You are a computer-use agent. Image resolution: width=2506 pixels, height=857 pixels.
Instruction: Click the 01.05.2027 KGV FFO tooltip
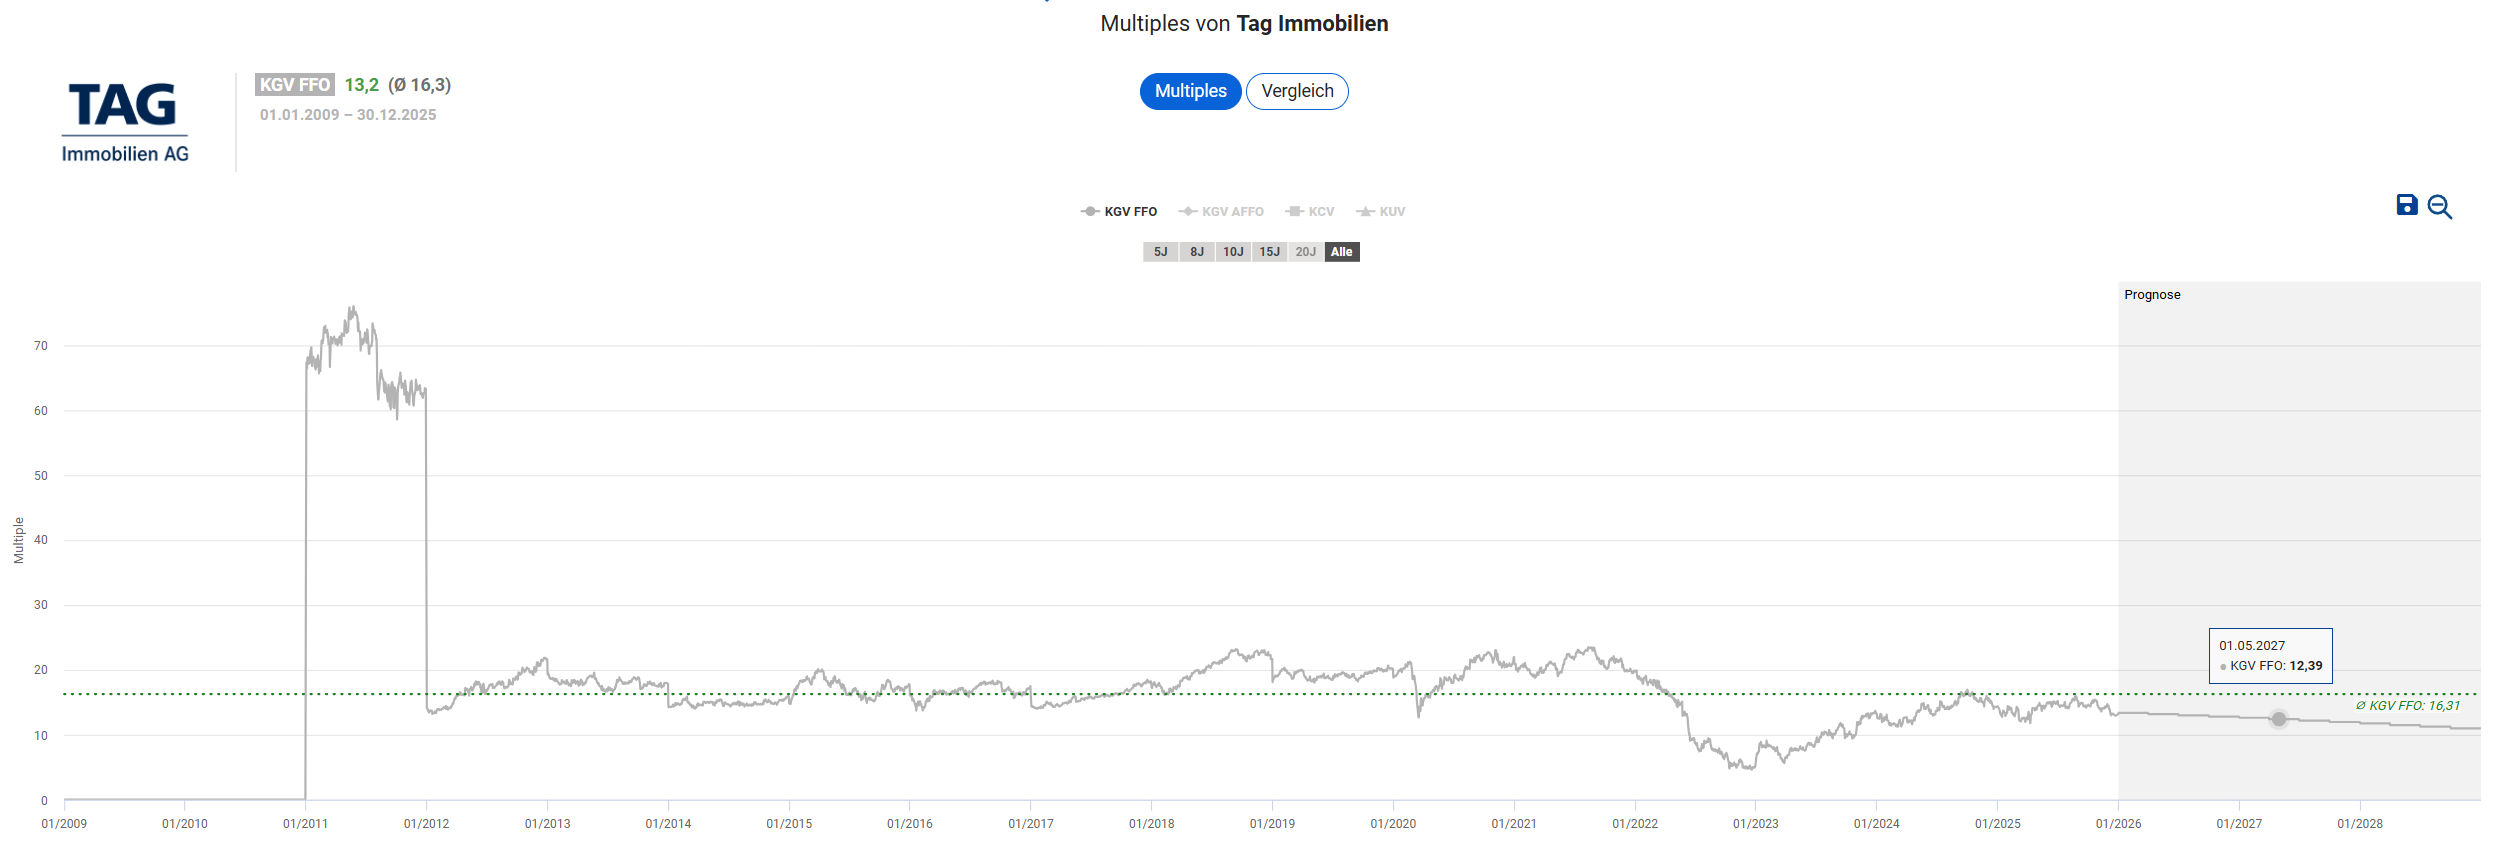[2270, 656]
